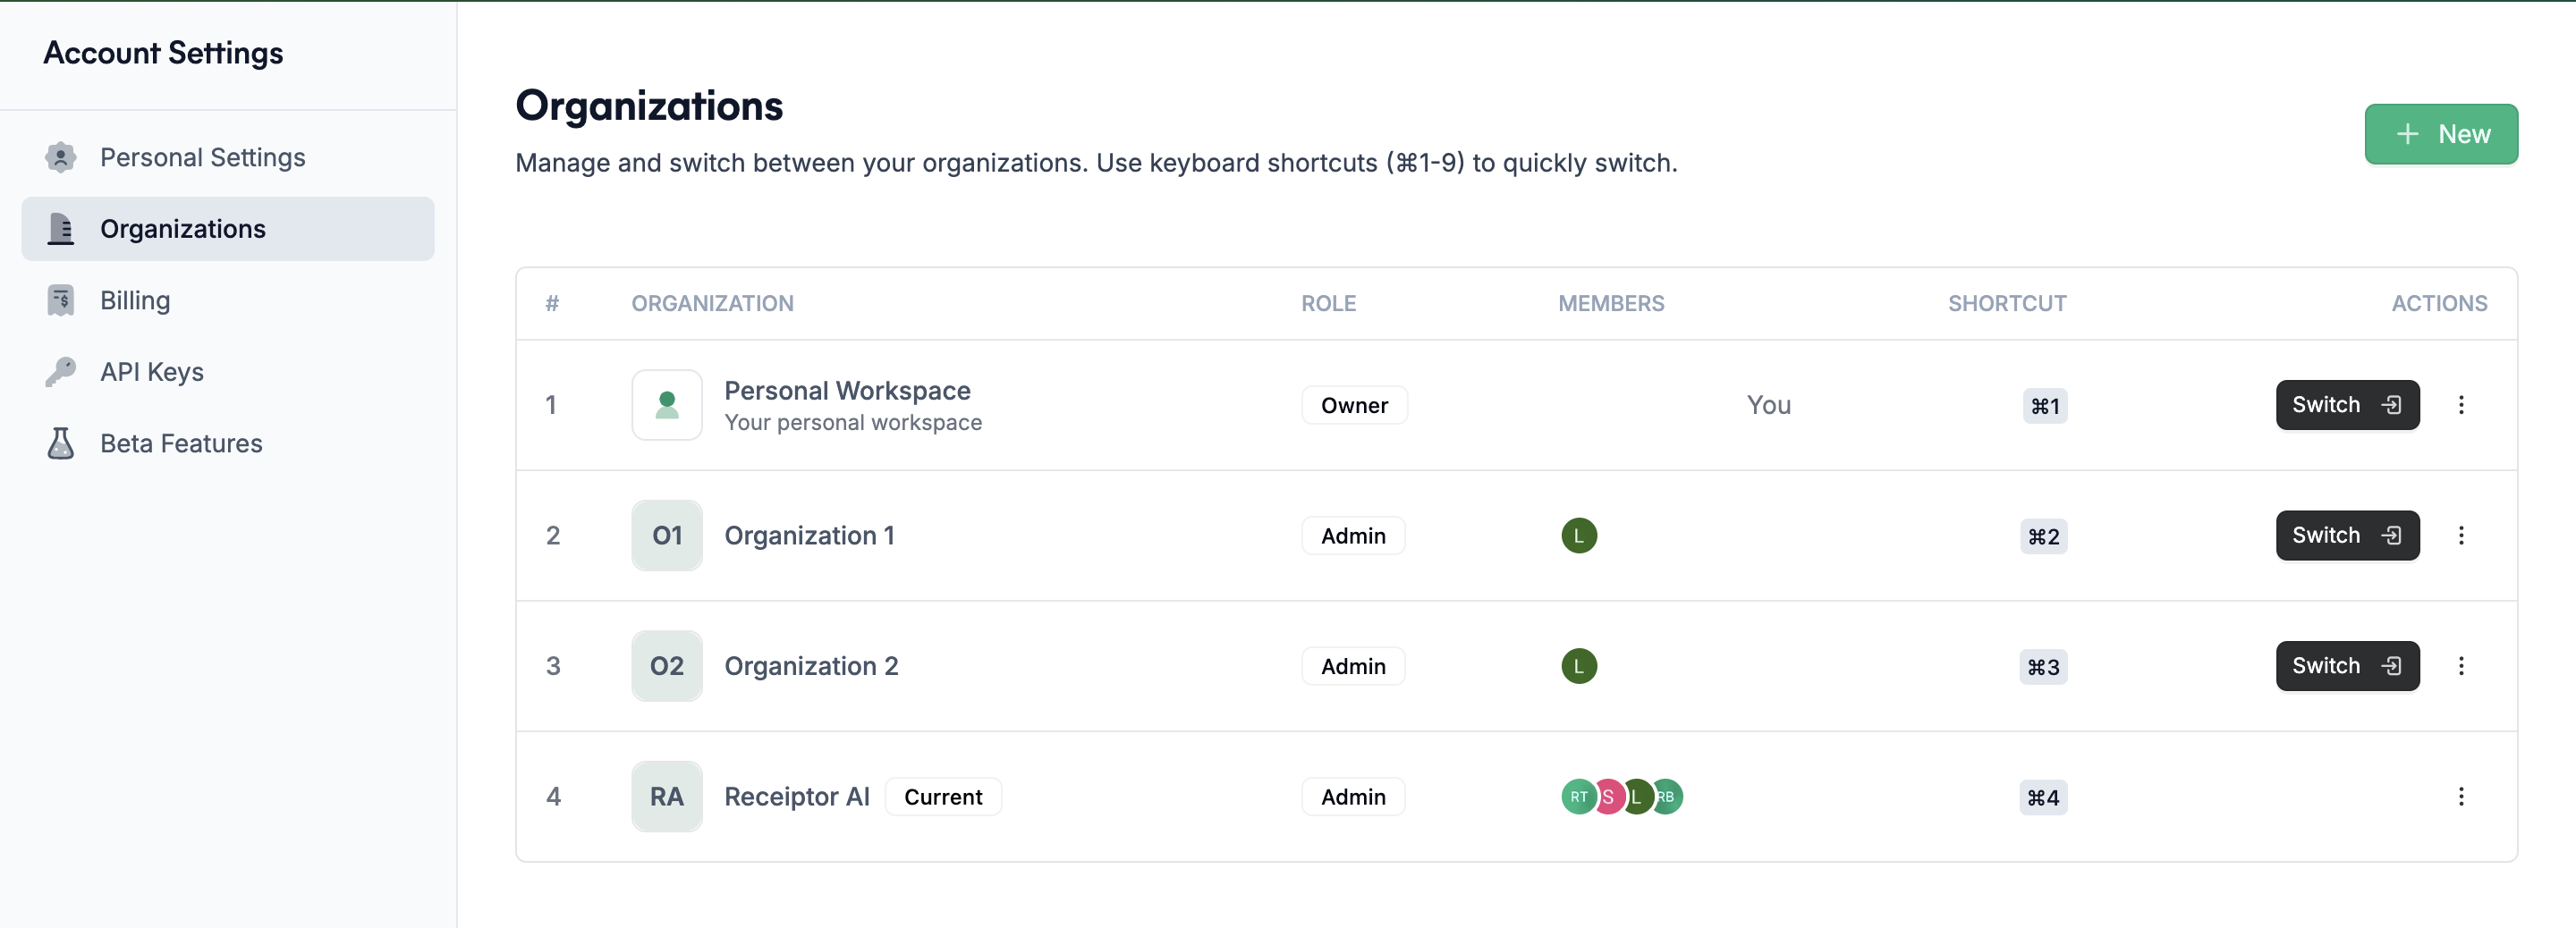Switch to Organization 2
The width and height of the screenshot is (2576, 928).
pos(2347,666)
